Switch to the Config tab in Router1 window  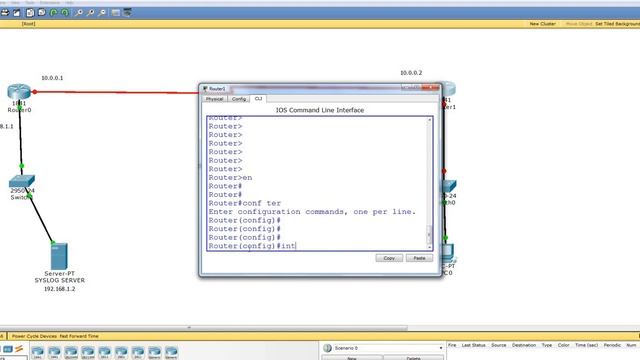click(x=239, y=99)
